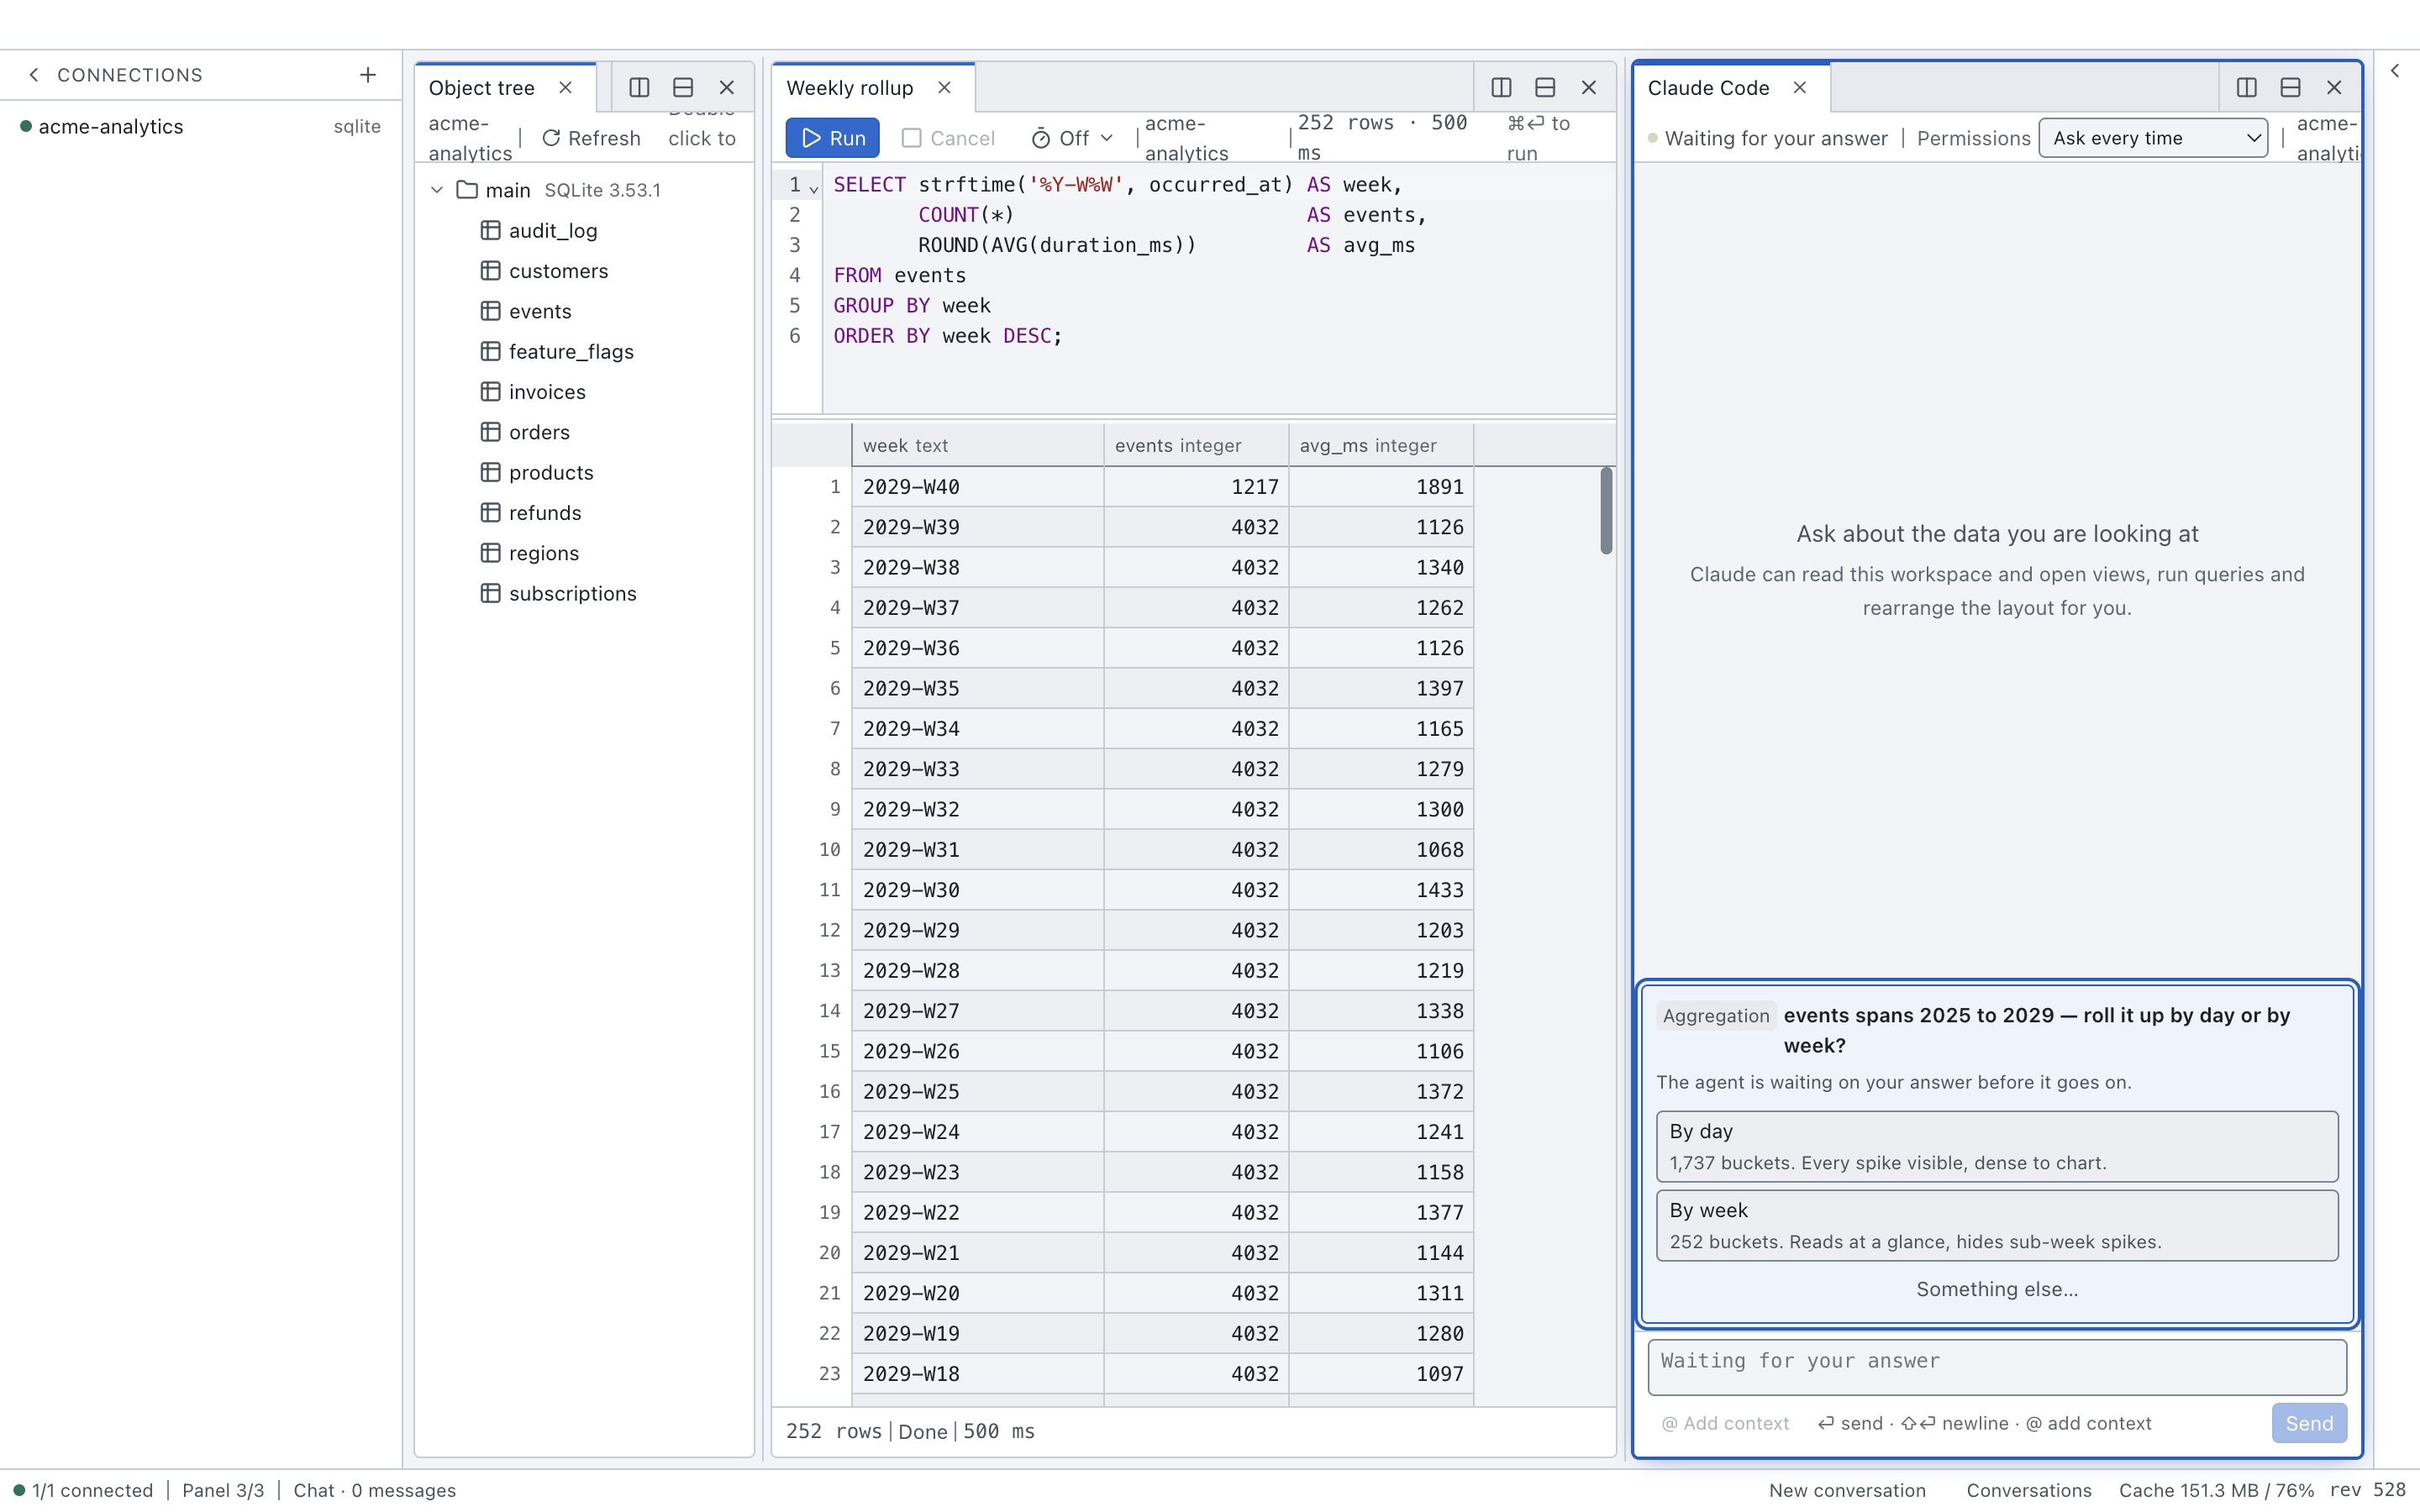The image size is (2420, 1512).
Task: Click the main schema folder icon
Action: pos(467,190)
